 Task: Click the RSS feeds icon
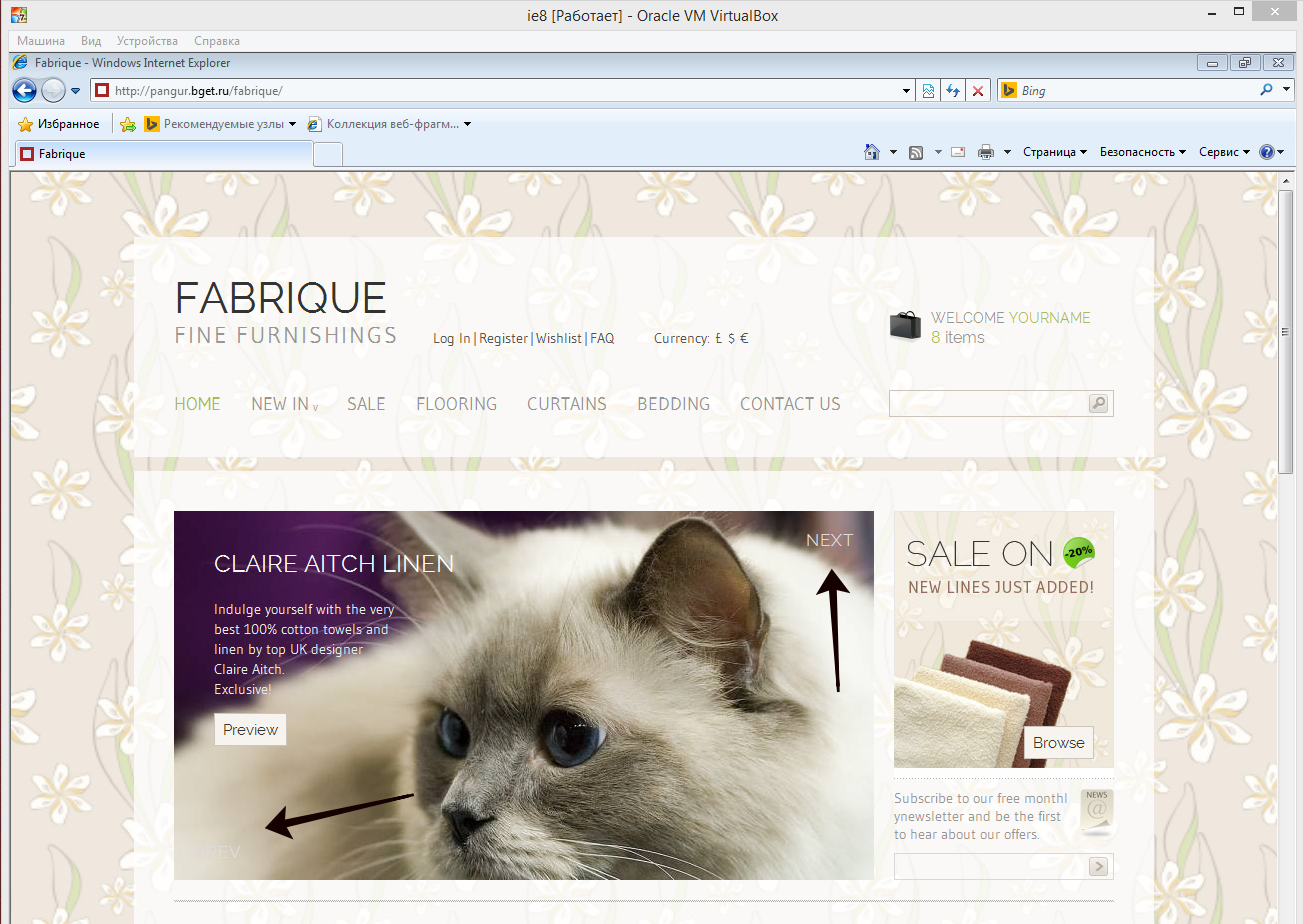[915, 152]
